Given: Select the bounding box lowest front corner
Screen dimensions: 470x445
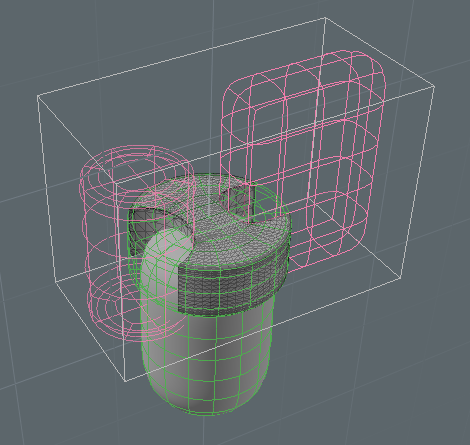Looking at the screenshot, I should [125, 381].
